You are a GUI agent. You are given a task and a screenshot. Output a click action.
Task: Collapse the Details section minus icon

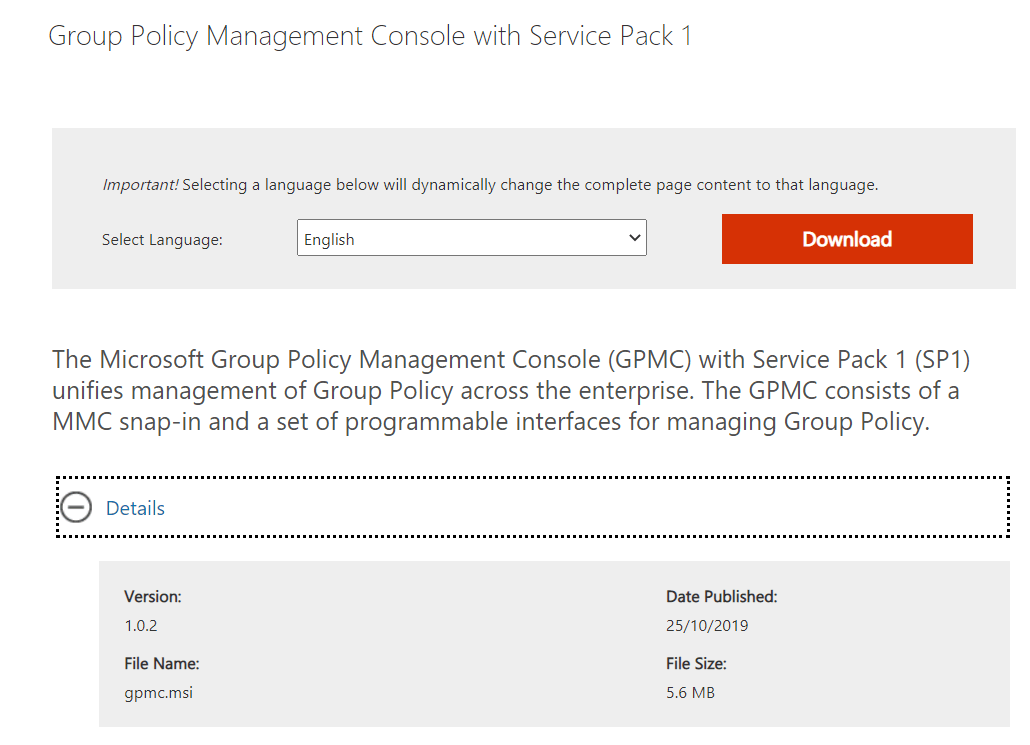tap(76, 508)
